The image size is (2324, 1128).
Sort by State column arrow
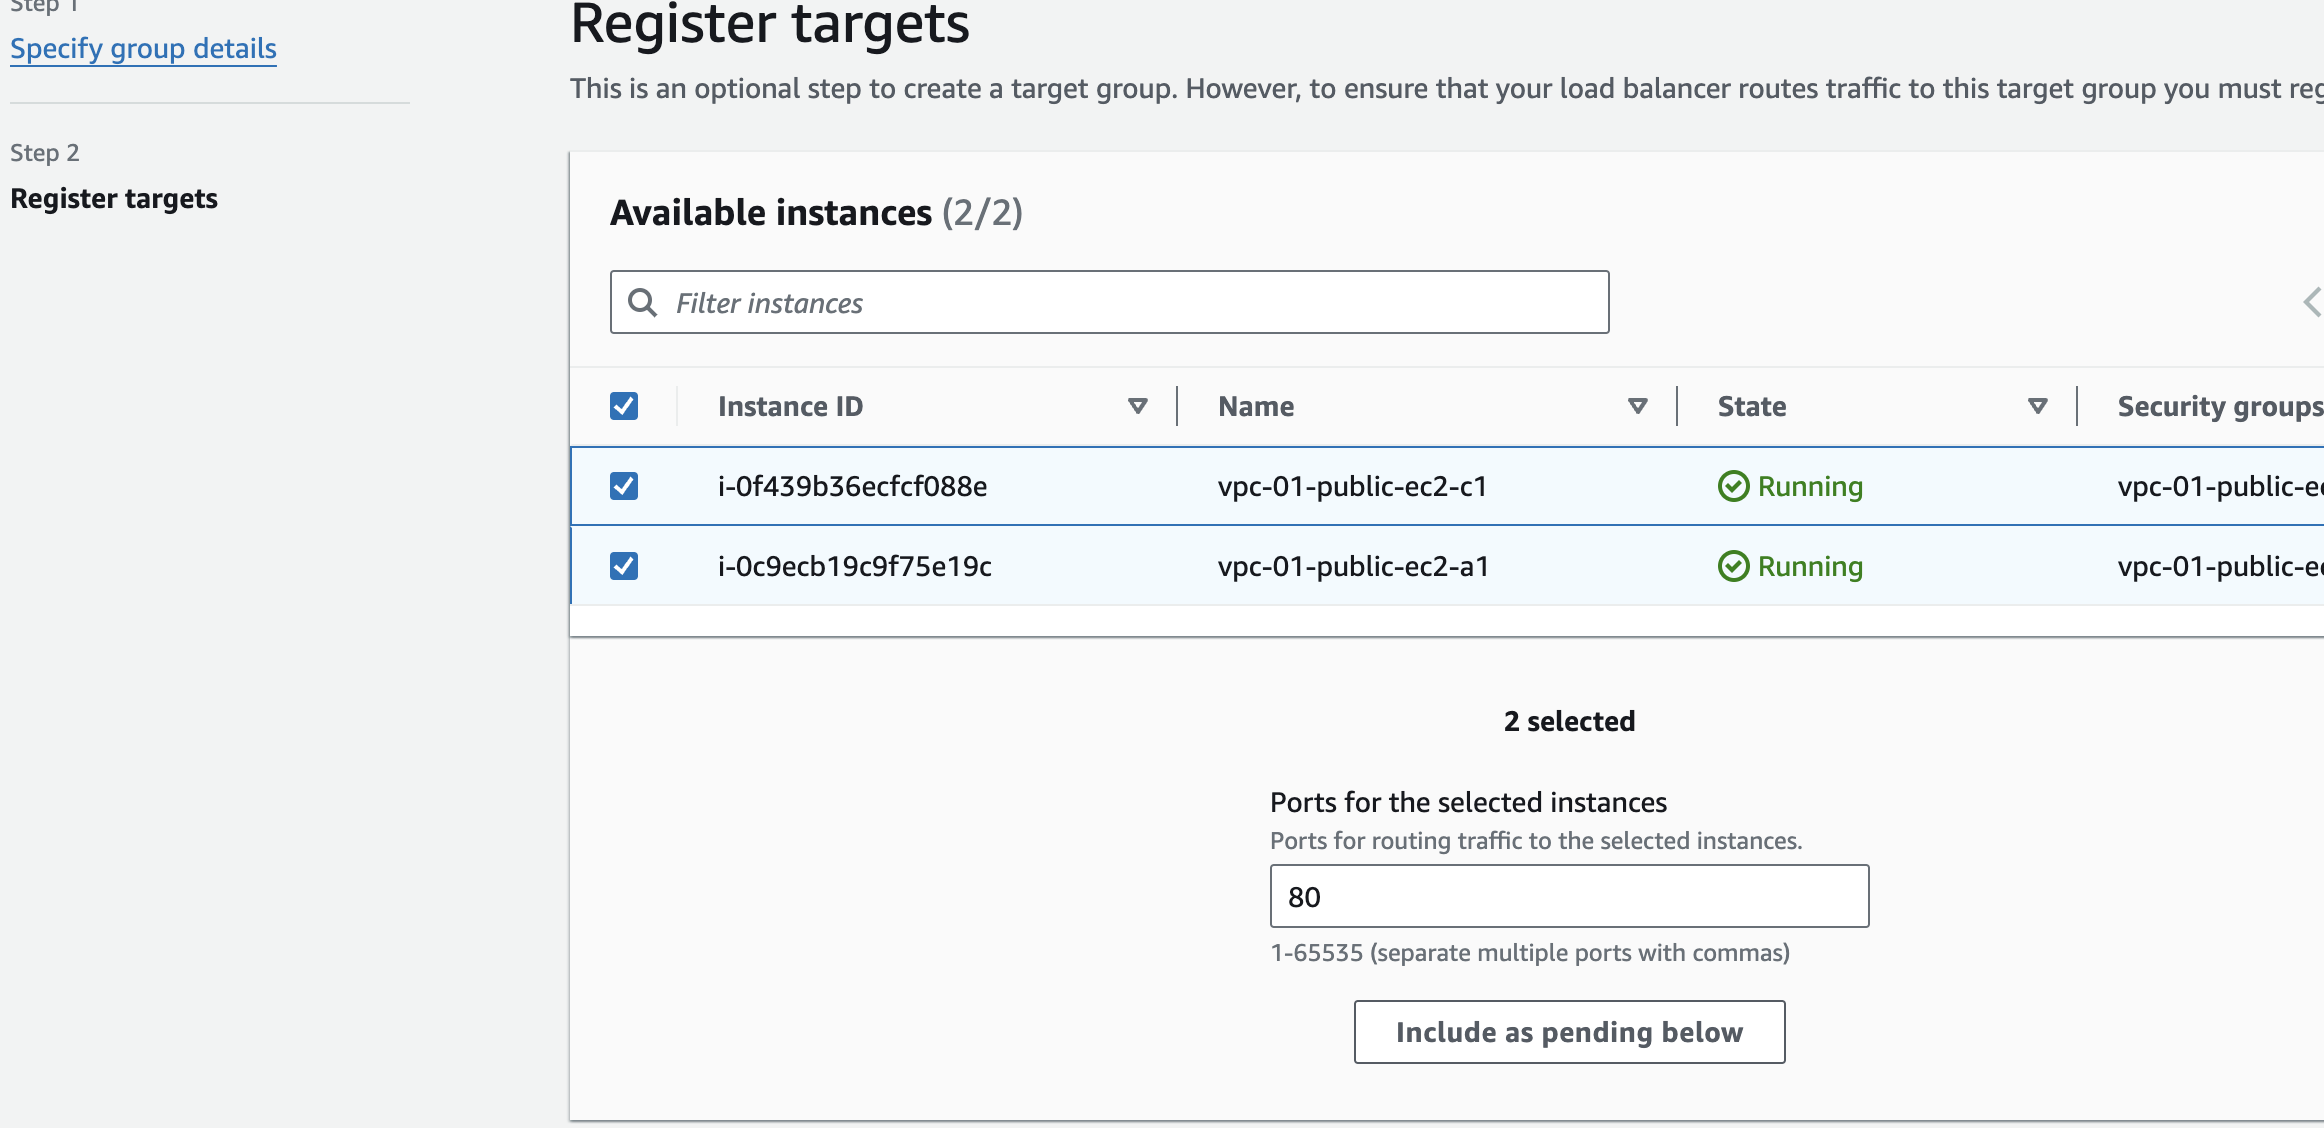[x=2037, y=406]
